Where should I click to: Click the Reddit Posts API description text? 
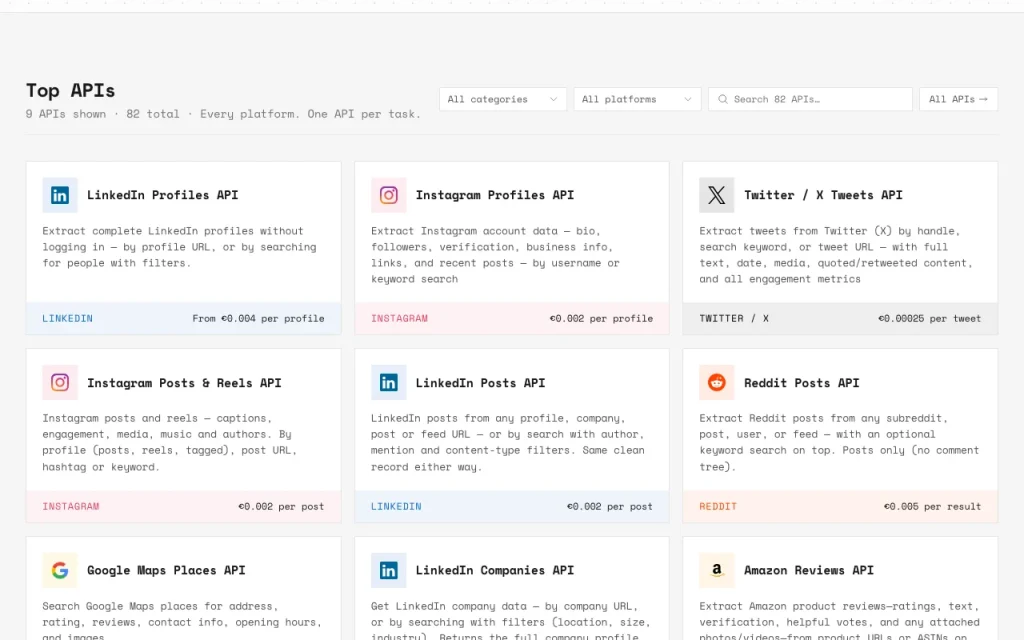click(x=839, y=442)
